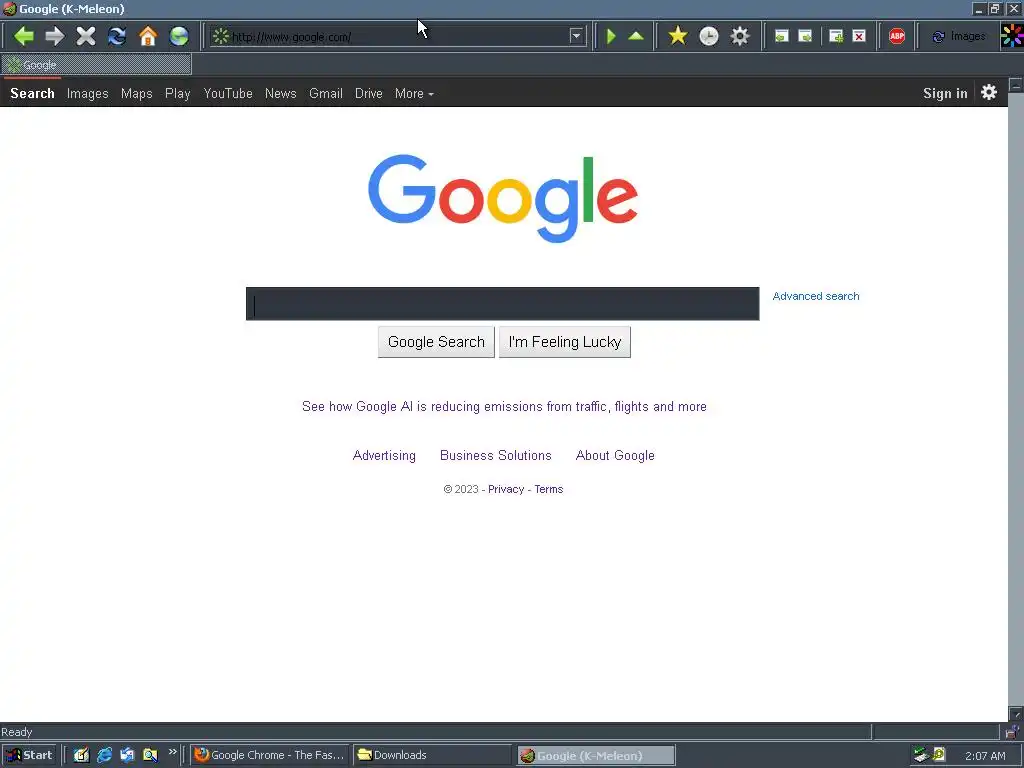Click the globe search icon in toolbar
Image resolution: width=1024 pixels, height=768 pixels.
point(179,36)
